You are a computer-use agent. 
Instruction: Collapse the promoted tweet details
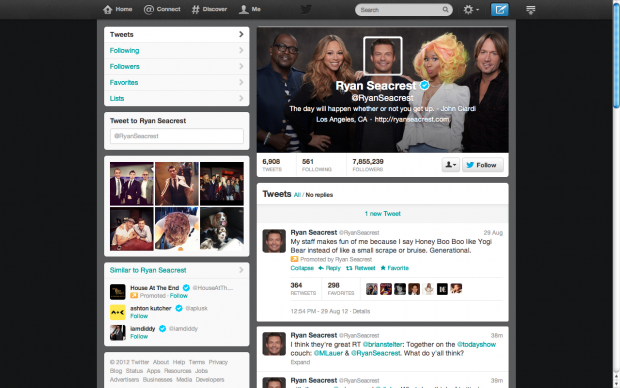pos(302,268)
